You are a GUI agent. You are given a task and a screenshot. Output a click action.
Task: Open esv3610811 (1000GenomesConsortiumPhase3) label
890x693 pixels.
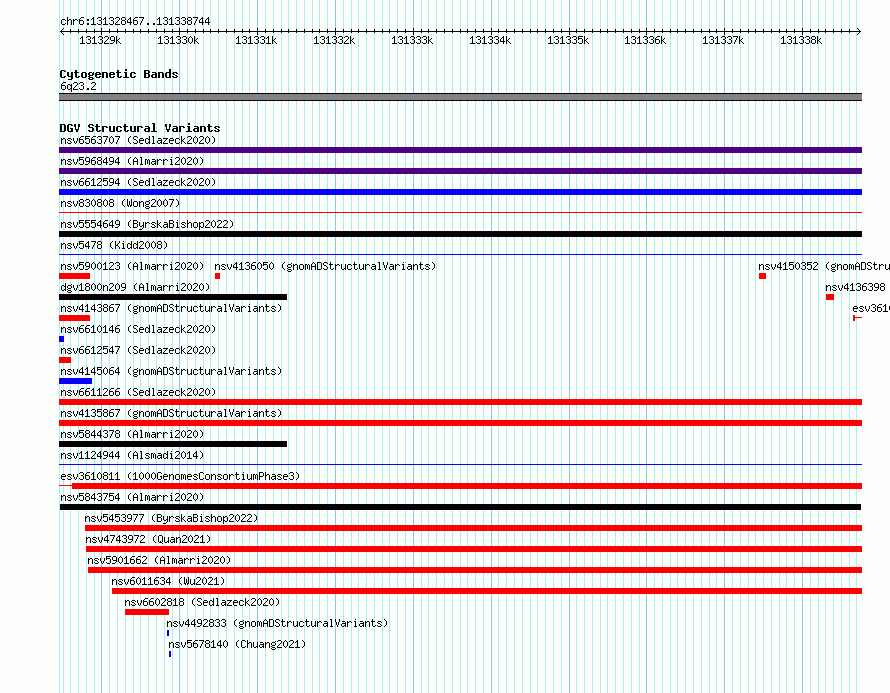point(180,476)
